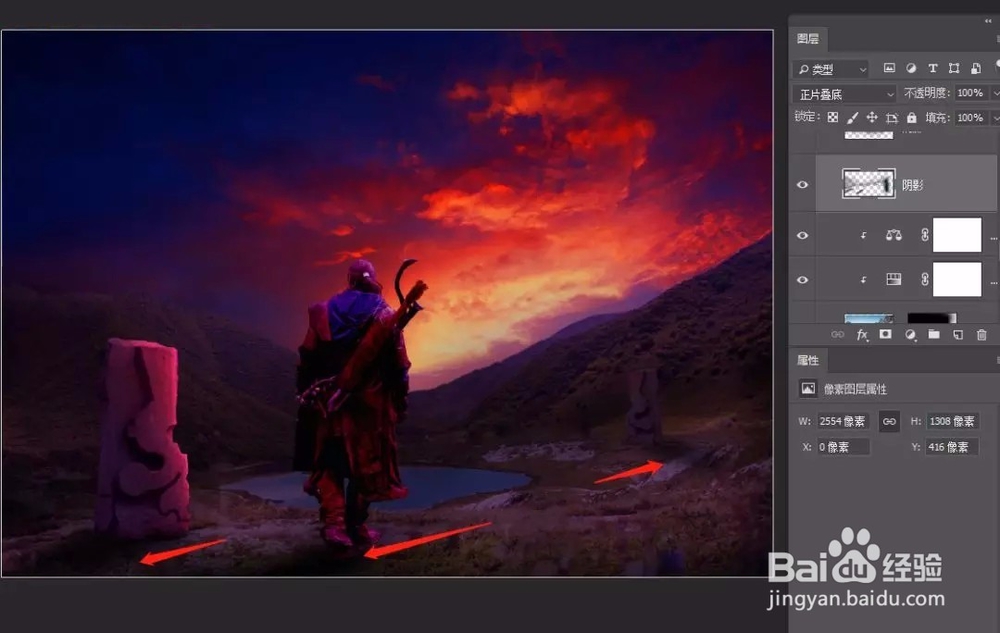1000x633 pixels.
Task: Select white mask of color balance layer
Action: click(x=957, y=235)
